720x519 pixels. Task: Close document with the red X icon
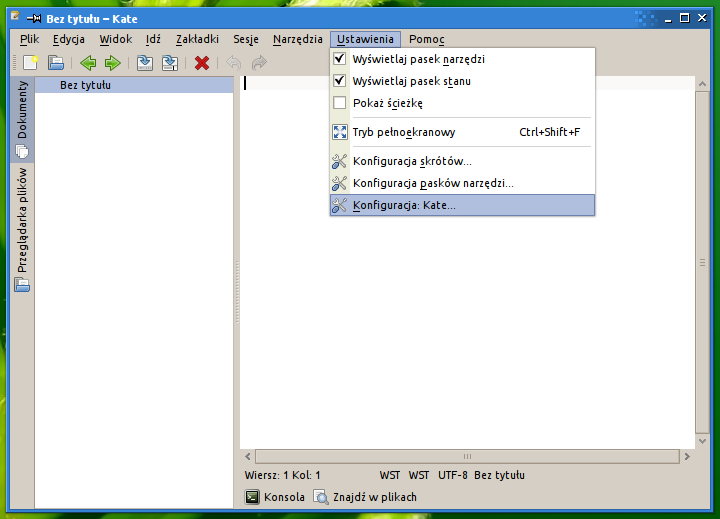click(202, 62)
